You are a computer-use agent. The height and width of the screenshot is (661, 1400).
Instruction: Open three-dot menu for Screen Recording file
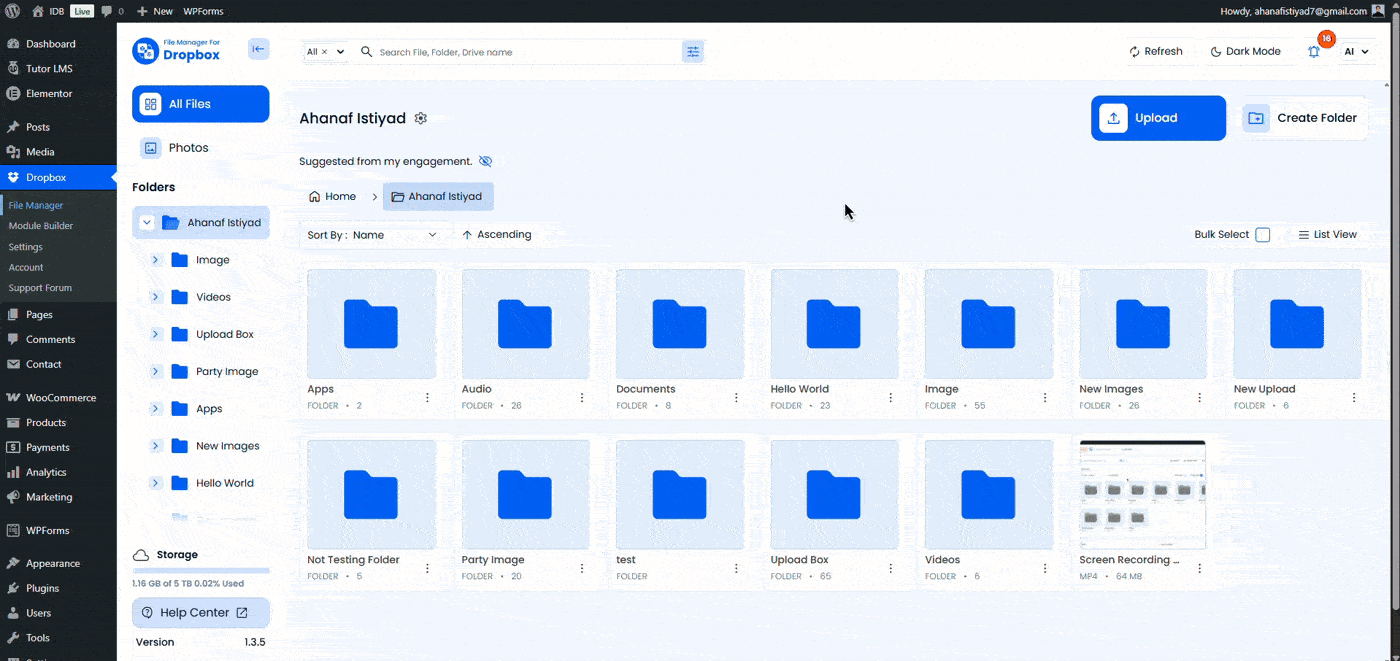(1199, 568)
